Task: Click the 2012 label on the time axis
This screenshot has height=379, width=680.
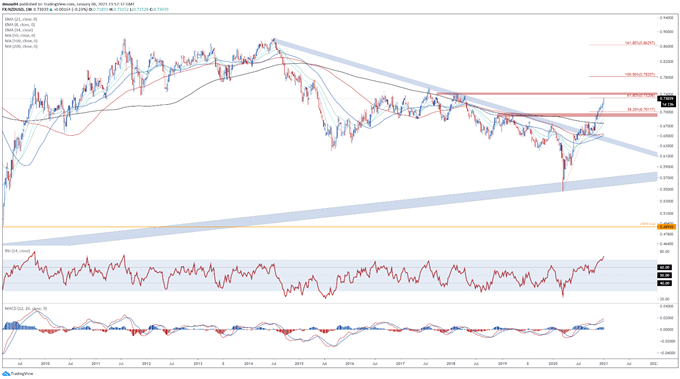Action: tap(147, 363)
